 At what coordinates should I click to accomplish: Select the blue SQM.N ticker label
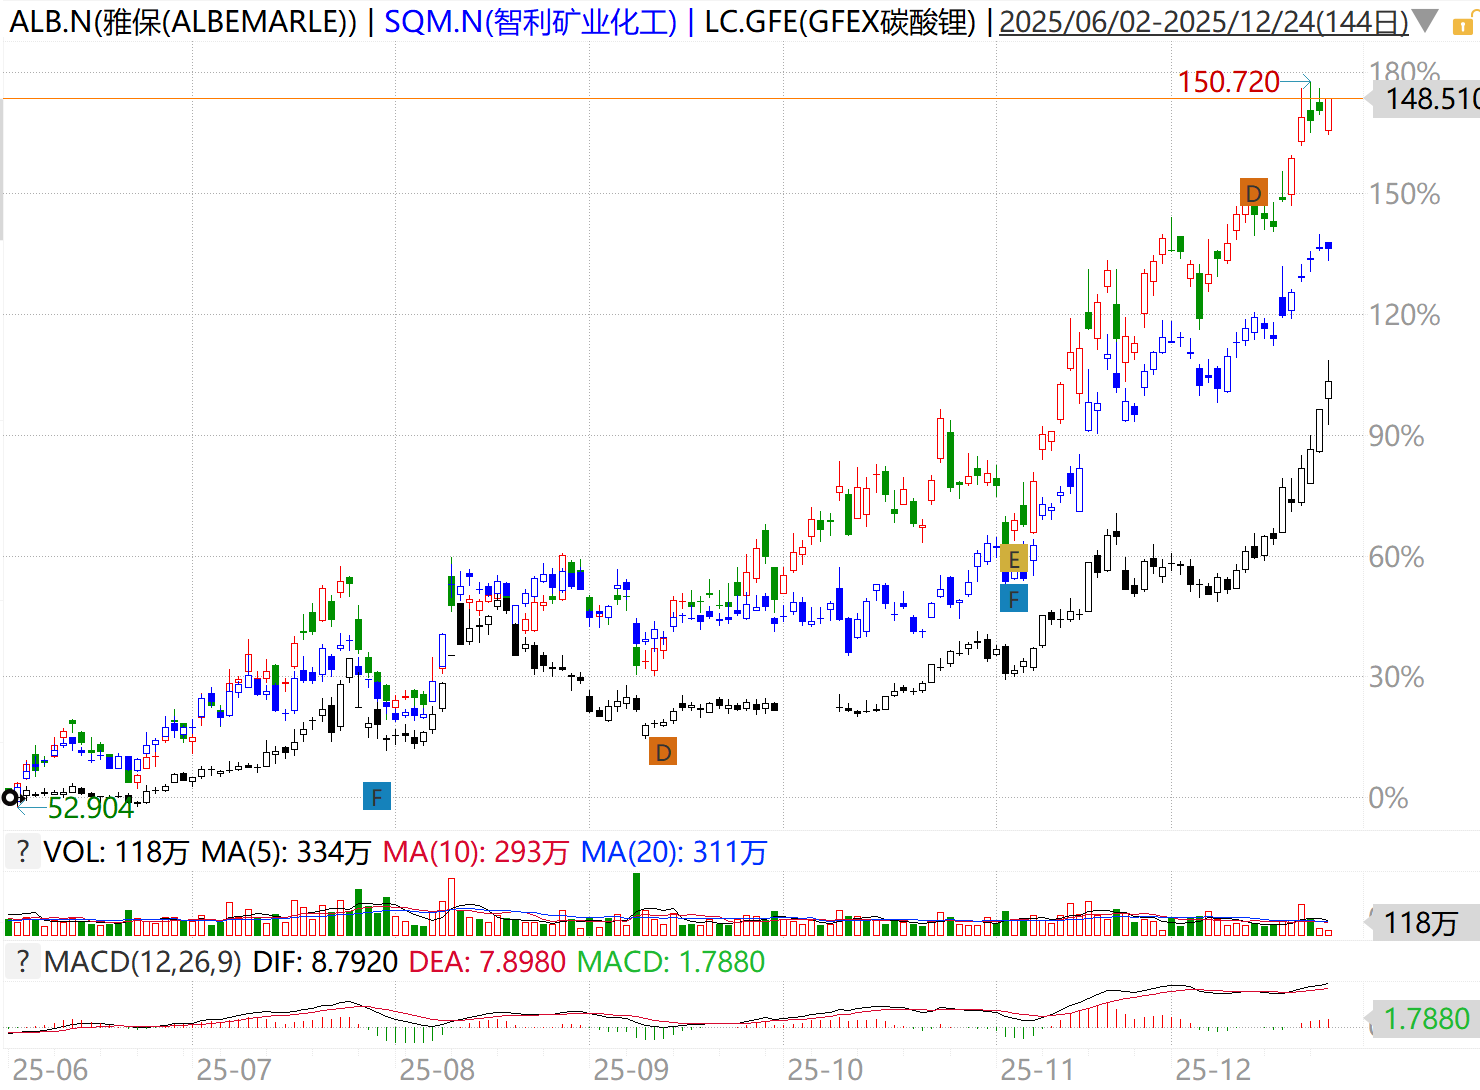(x=530, y=22)
